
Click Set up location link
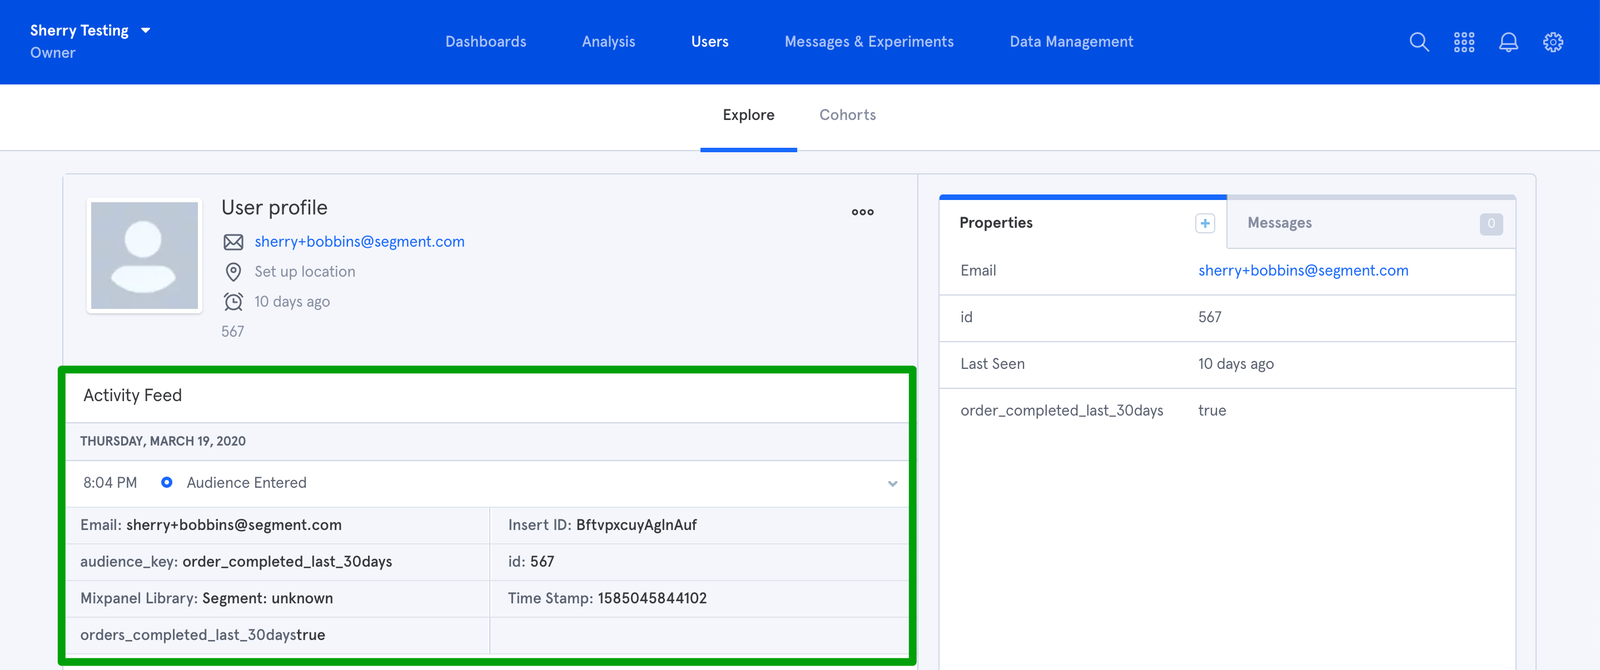(x=305, y=272)
